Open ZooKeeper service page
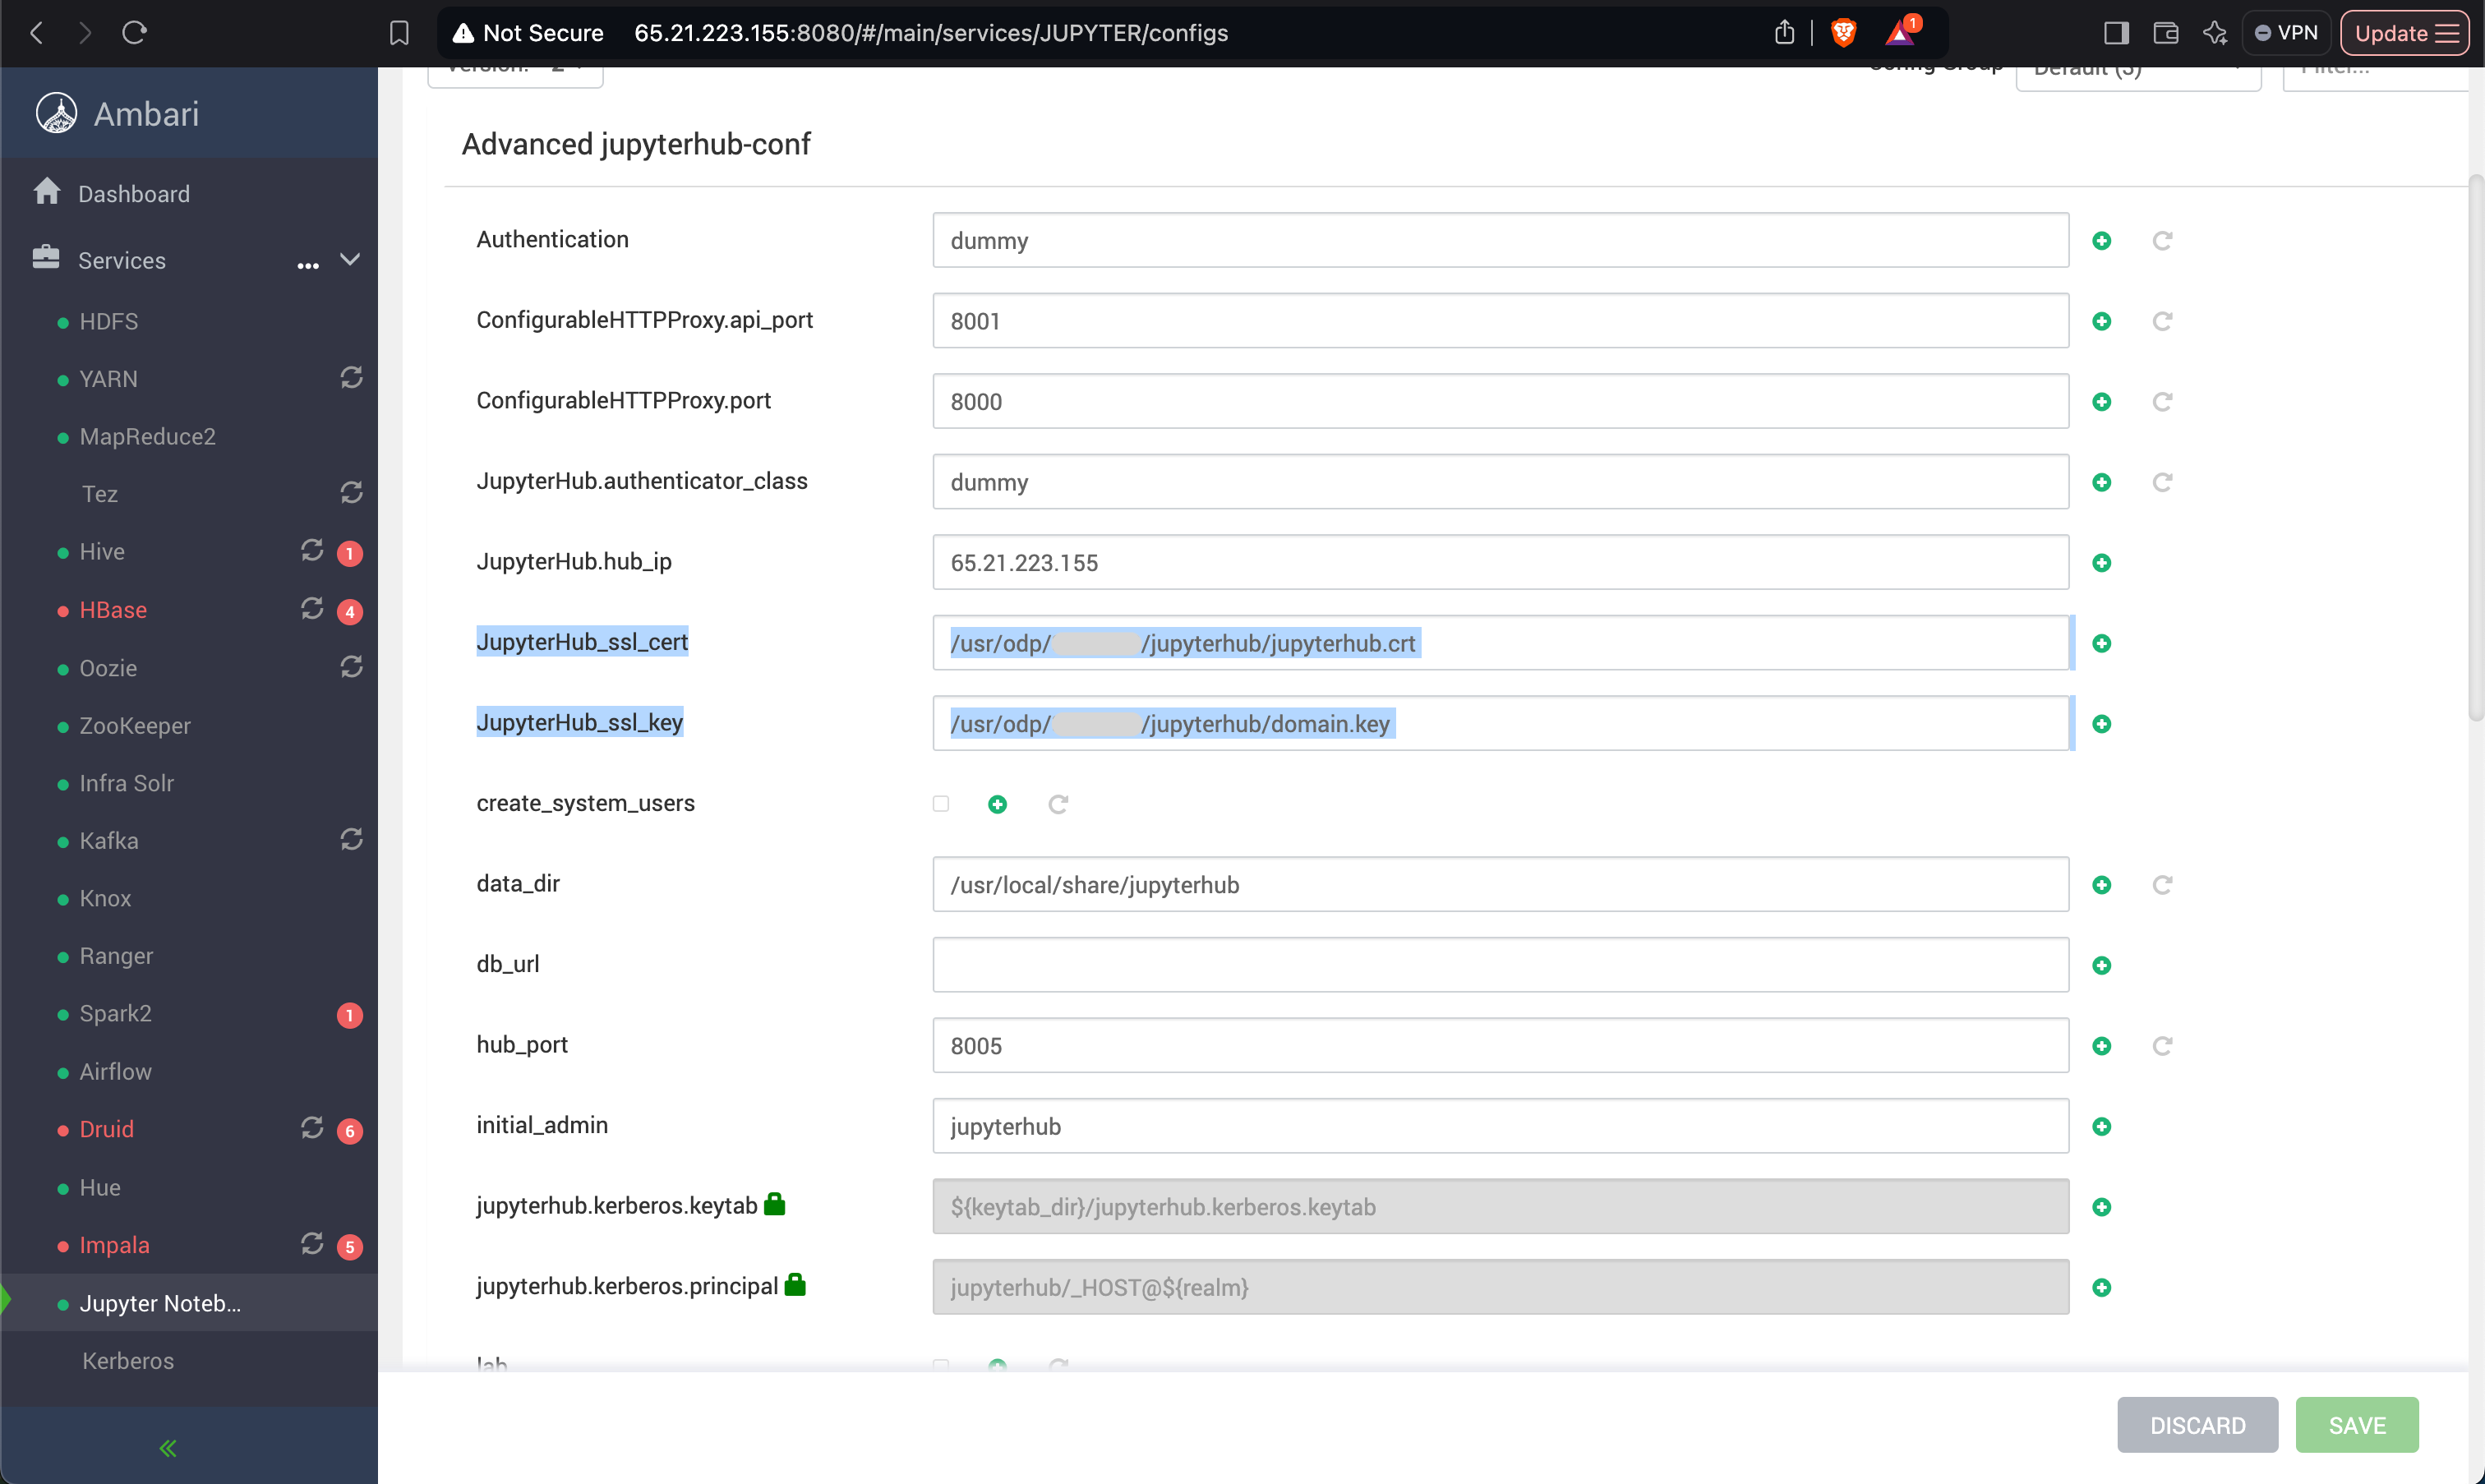The image size is (2485, 1484). click(135, 725)
